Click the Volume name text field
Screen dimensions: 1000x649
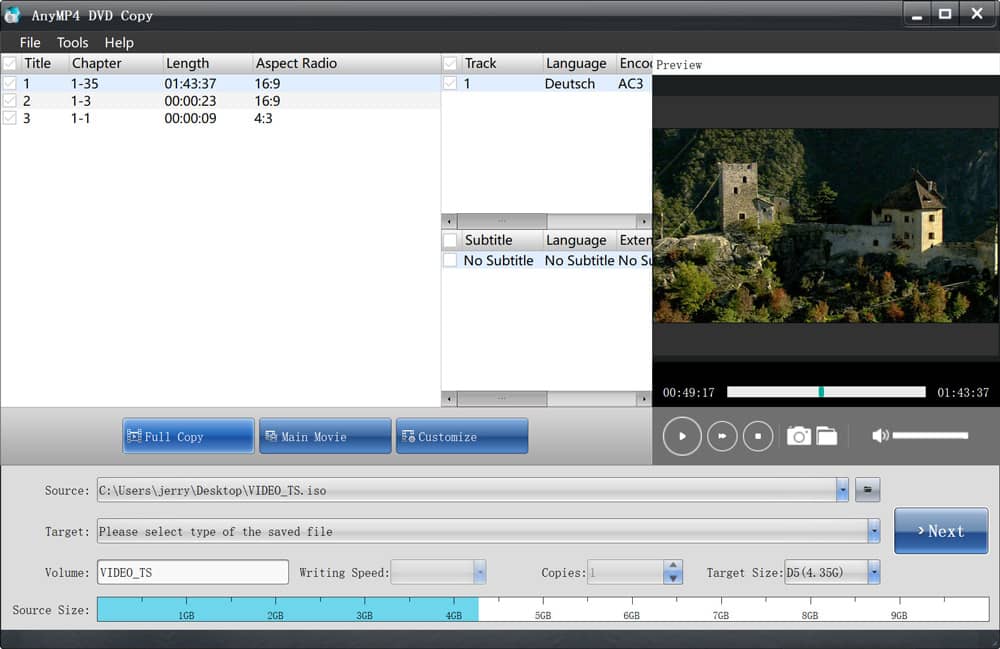click(192, 572)
